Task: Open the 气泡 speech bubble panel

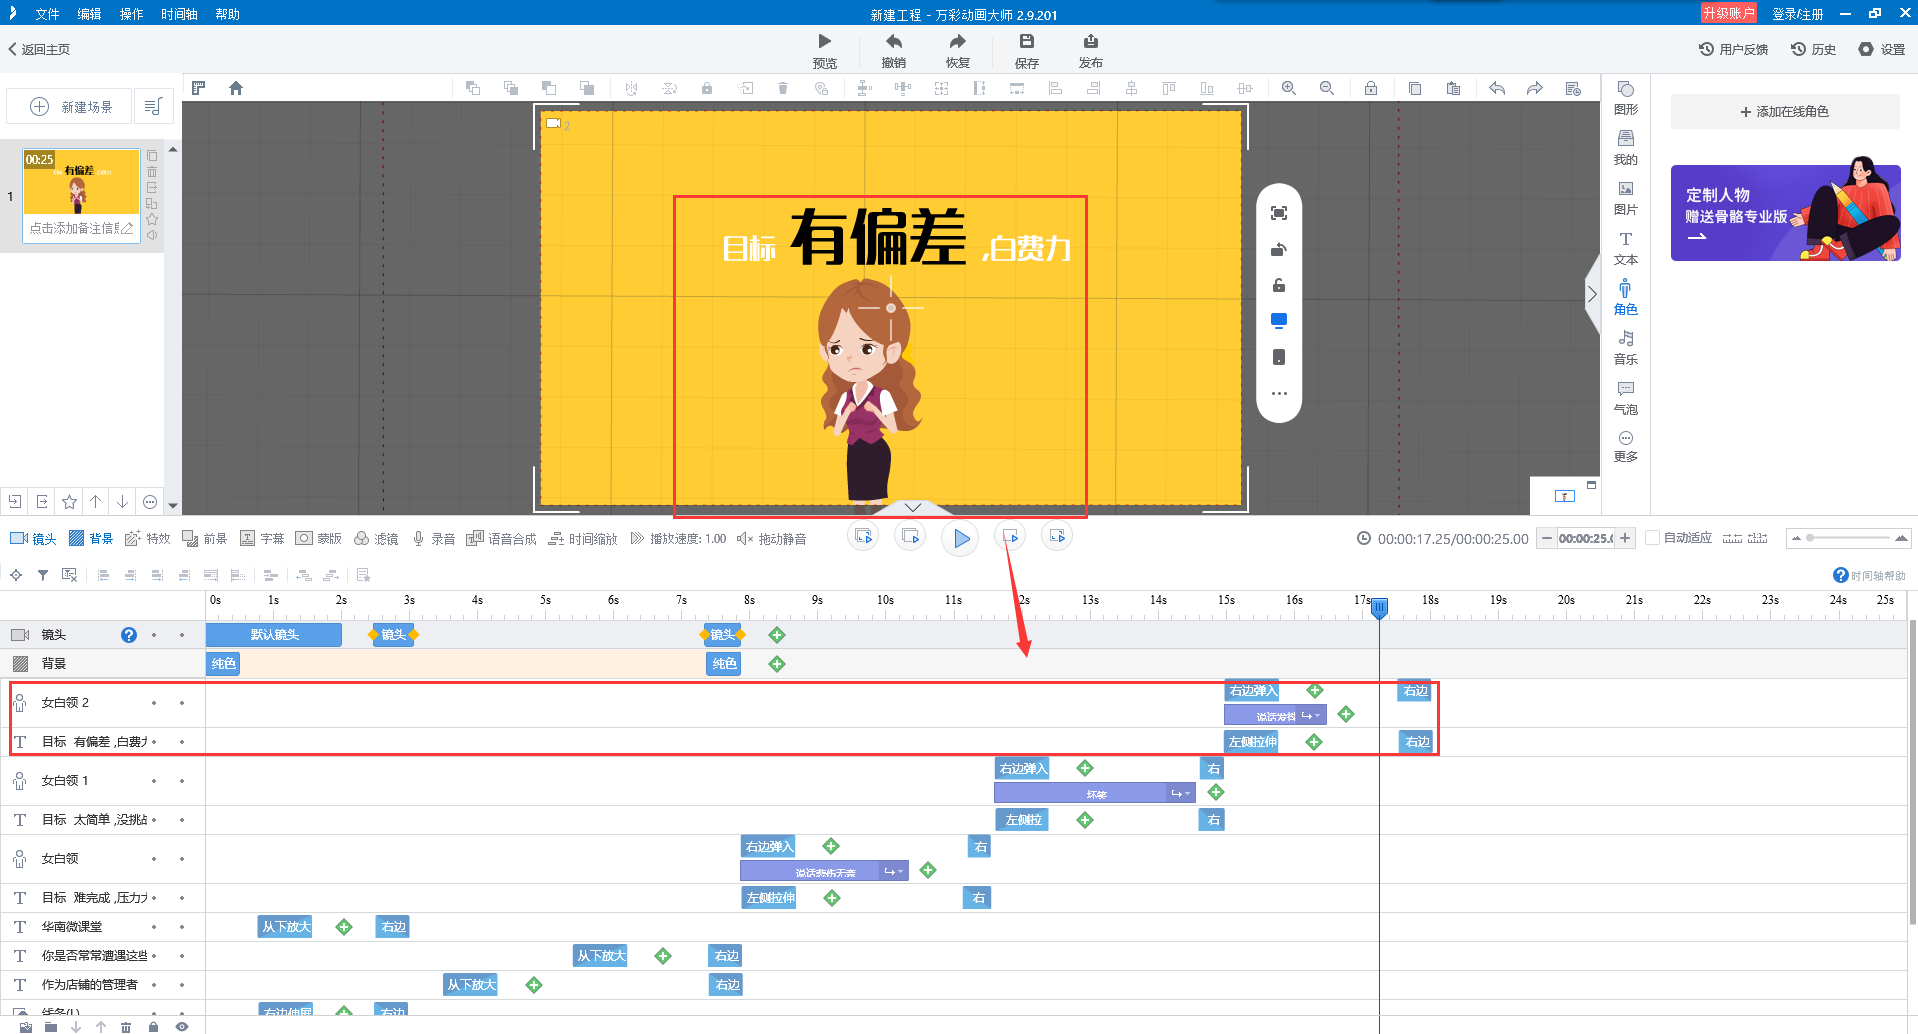Action: tap(1626, 397)
